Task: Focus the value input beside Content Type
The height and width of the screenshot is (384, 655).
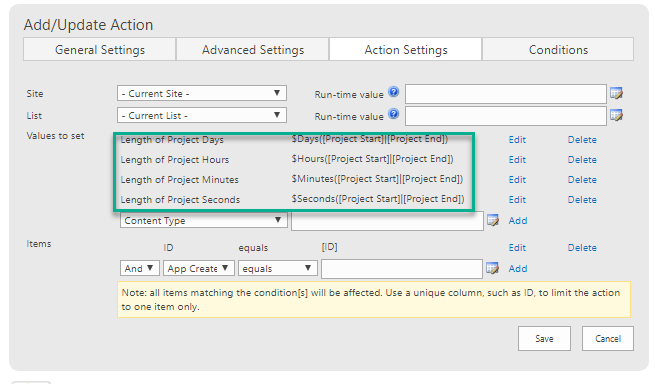Action: click(387, 221)
